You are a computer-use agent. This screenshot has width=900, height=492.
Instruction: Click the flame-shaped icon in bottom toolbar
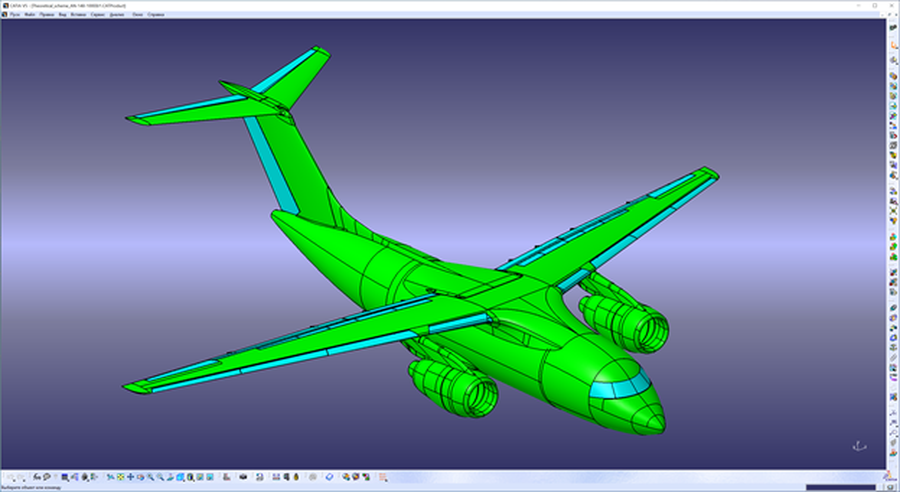[x=296, y=476]
